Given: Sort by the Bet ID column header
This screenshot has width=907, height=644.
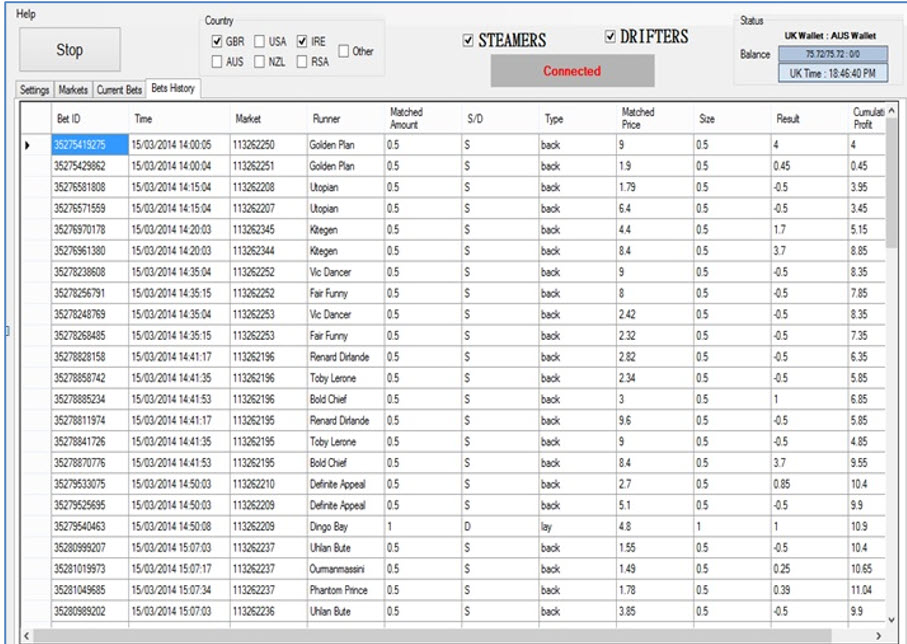Looking at the screenshot, I should 90,119.
